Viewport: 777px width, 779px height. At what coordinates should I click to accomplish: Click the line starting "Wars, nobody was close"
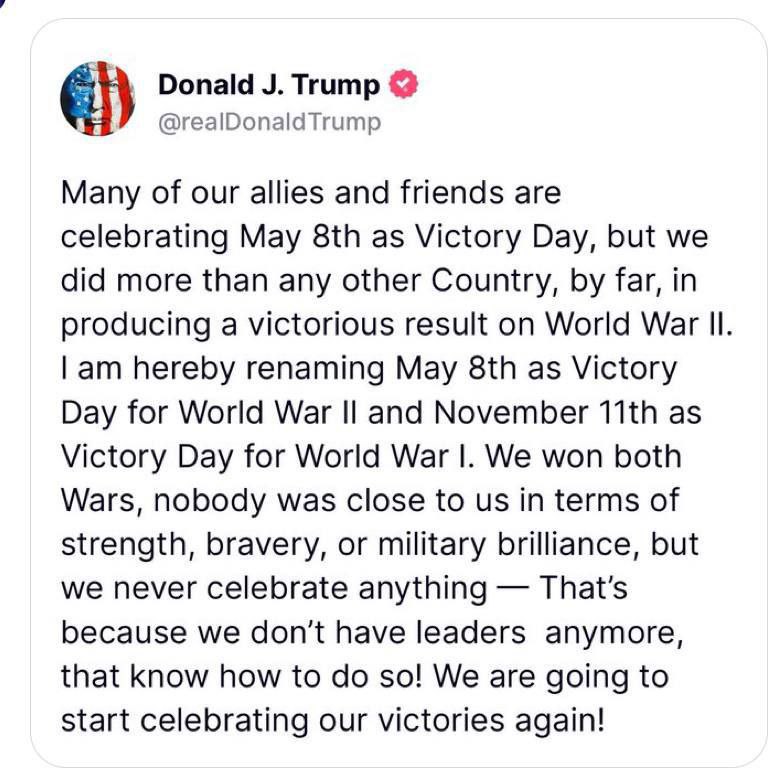(370, 501)
